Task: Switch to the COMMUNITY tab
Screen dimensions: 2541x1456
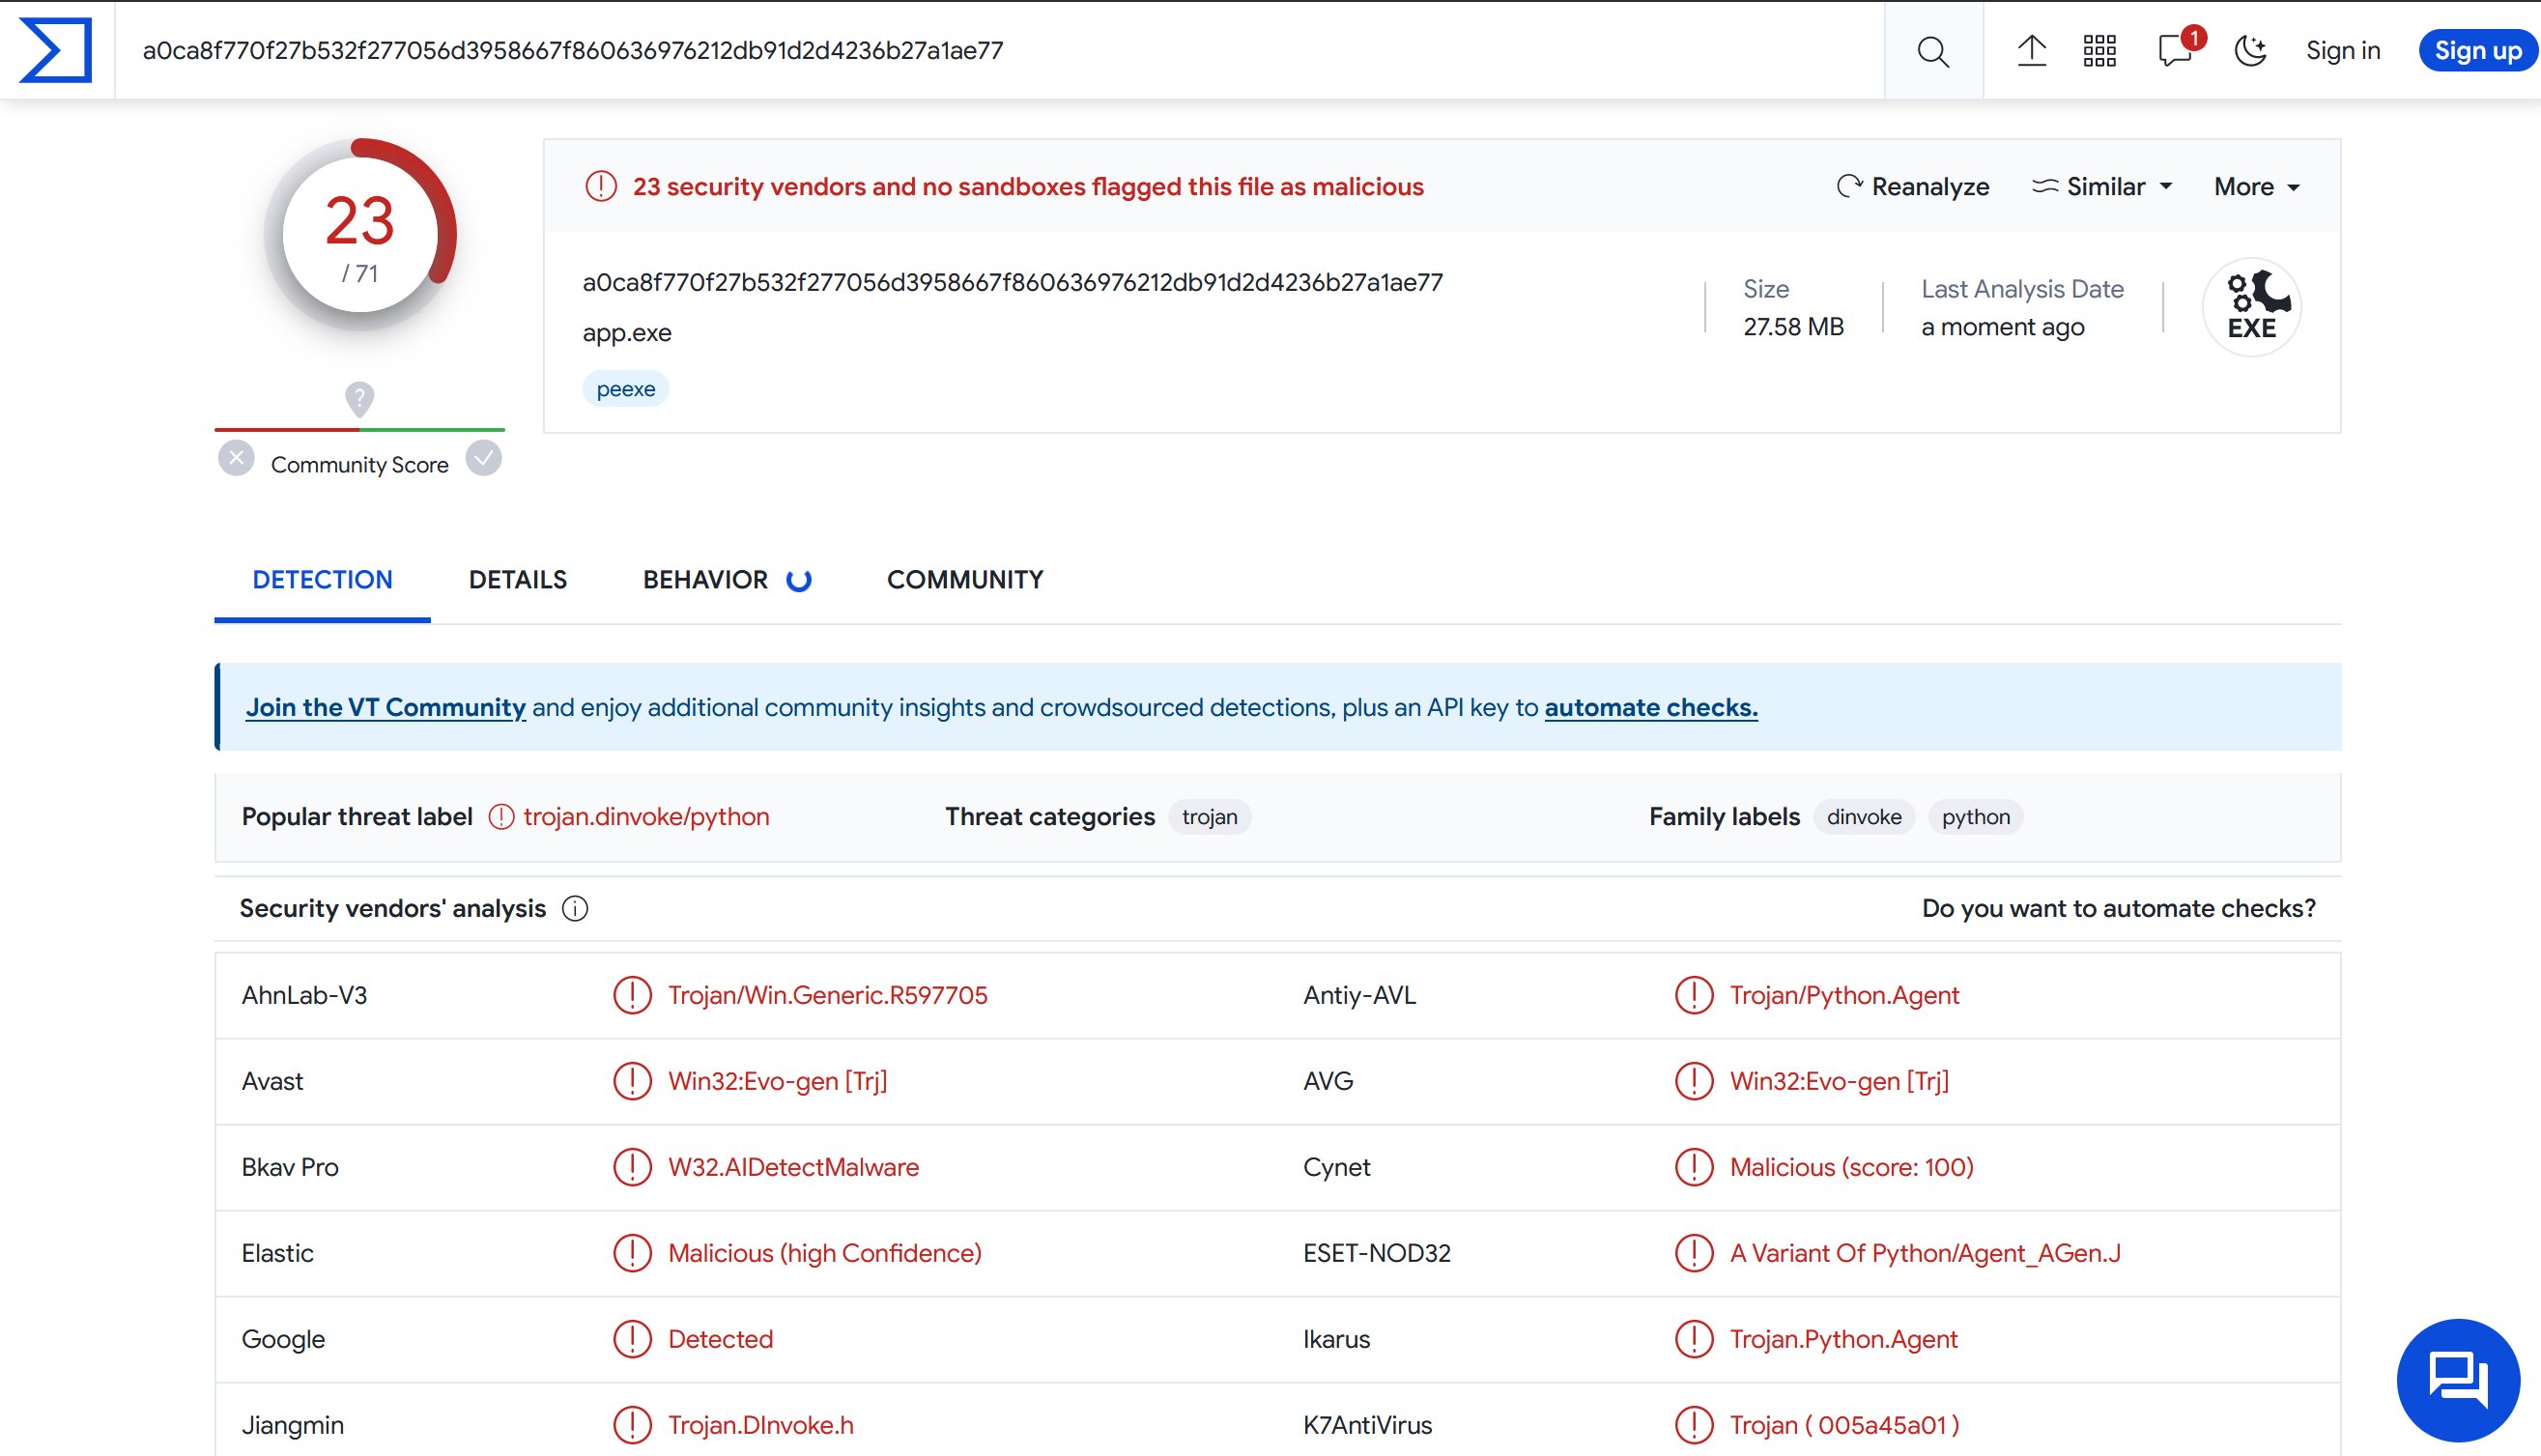Action: coord(964,580)
